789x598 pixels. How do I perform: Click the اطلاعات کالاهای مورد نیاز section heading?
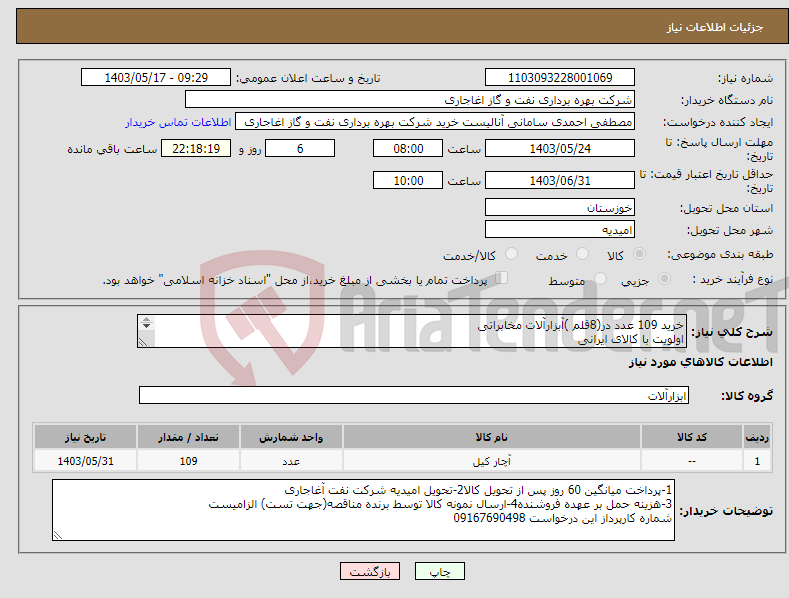(700, 362)
